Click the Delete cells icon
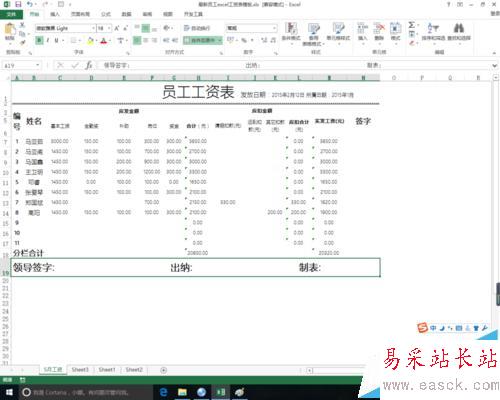This screenshot has width=500, height=400. click(379, 28)
